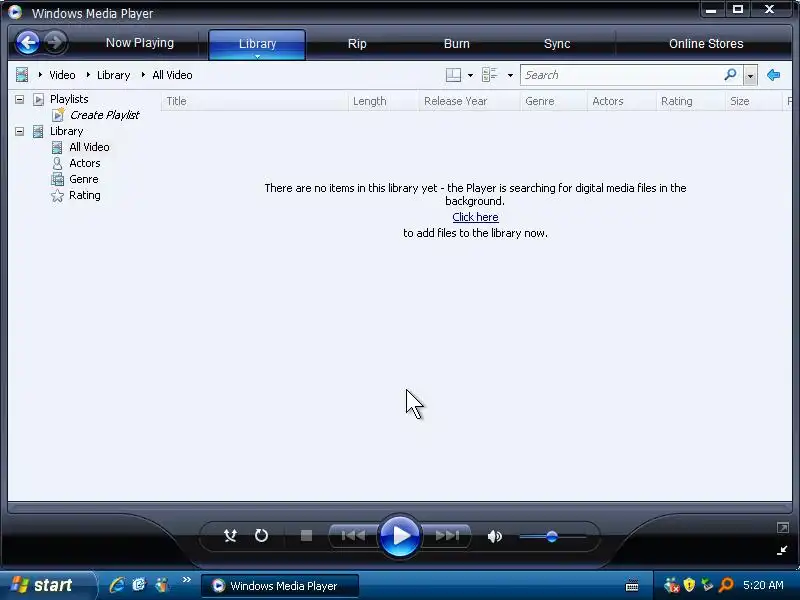Sort by the Title column header
The height and width of the screenshot is (600, 800).
(255, 101)
